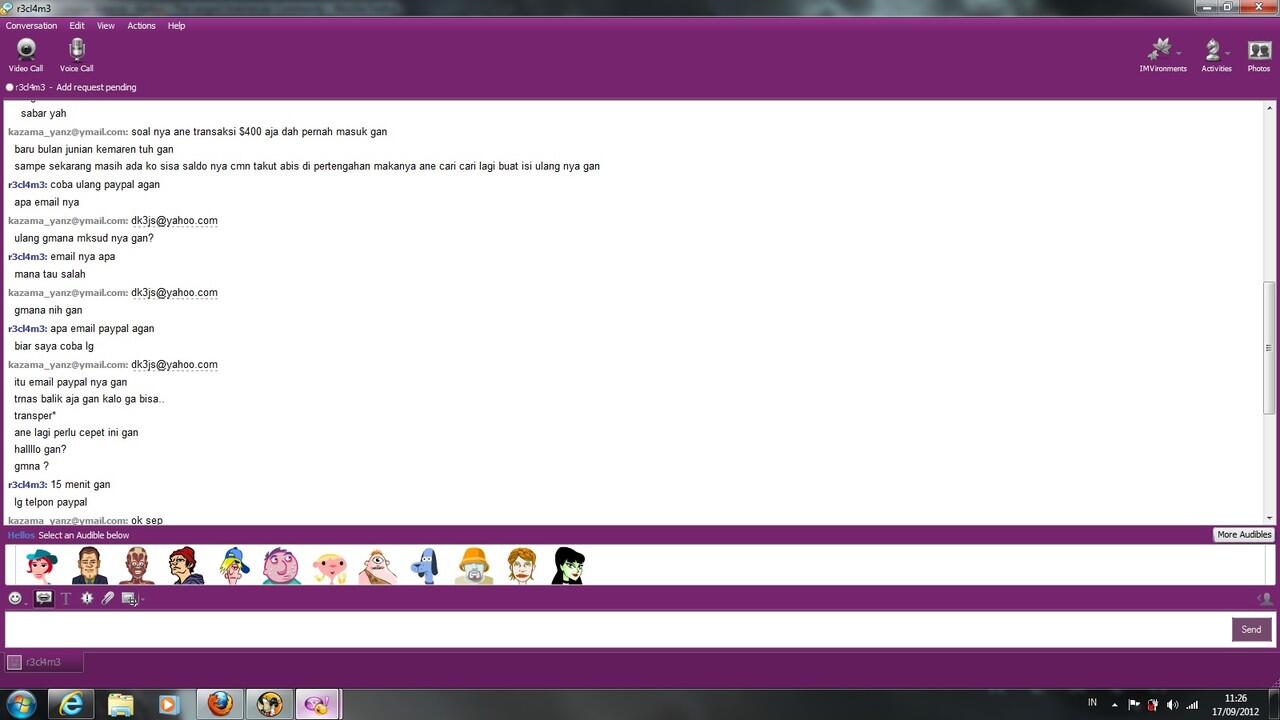
Task: Open the volume control in system tray
Action: pos(1172,705)
